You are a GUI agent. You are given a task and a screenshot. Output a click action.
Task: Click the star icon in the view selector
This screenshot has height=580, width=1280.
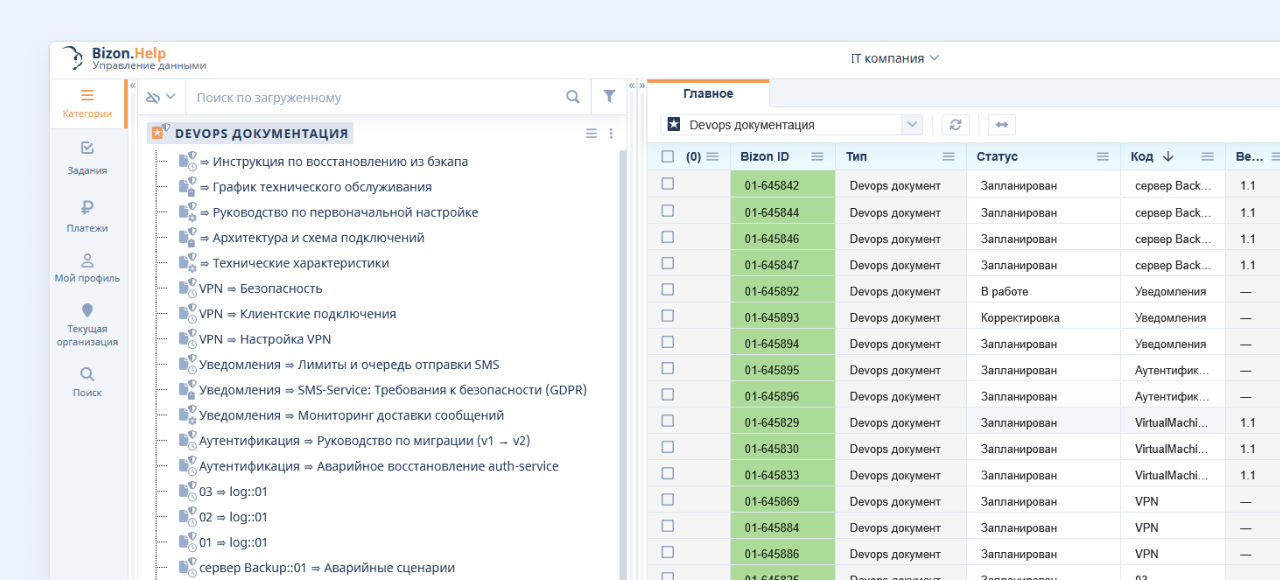pos(674,124)
